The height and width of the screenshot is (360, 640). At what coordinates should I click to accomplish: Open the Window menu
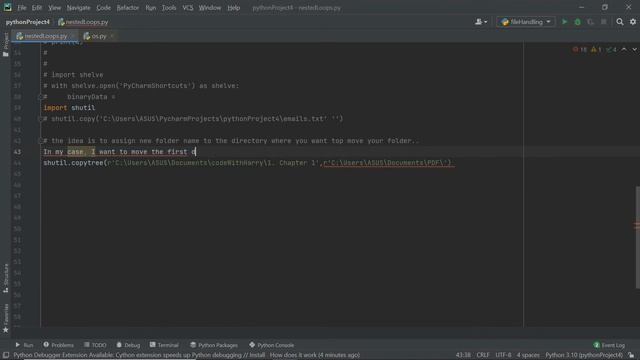point(210,8)
